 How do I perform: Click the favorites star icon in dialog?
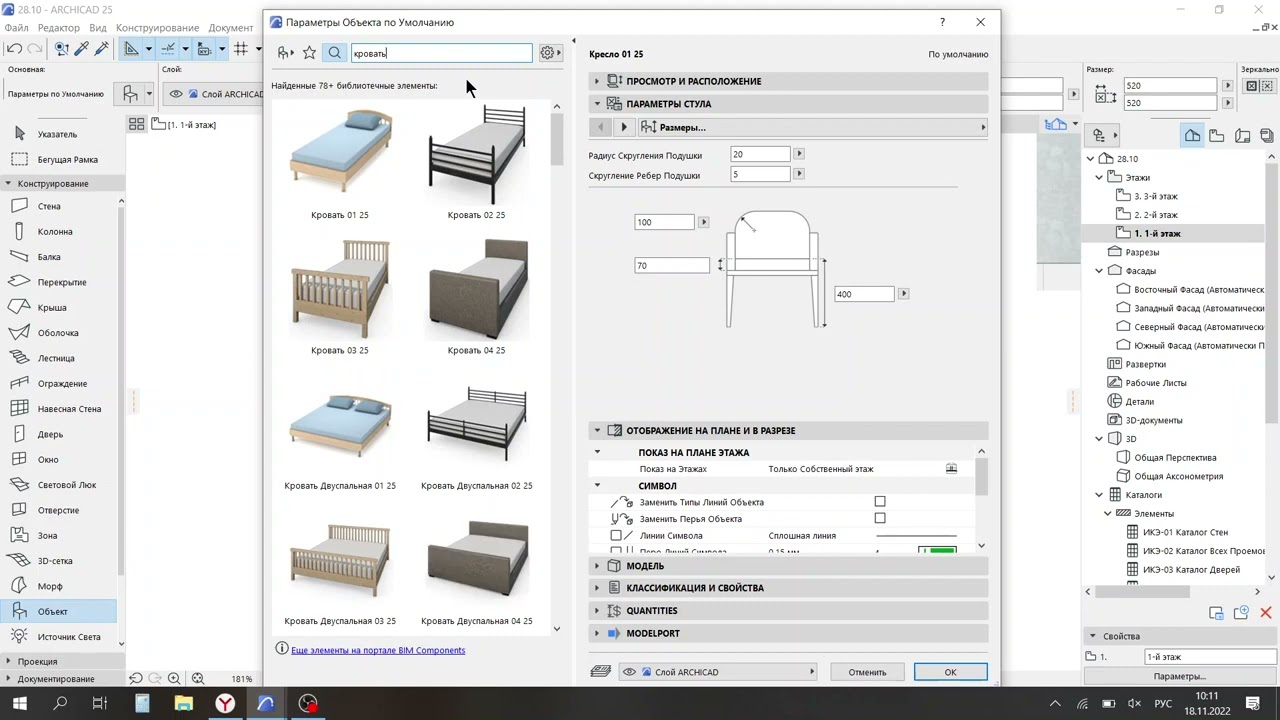point(309,53)
